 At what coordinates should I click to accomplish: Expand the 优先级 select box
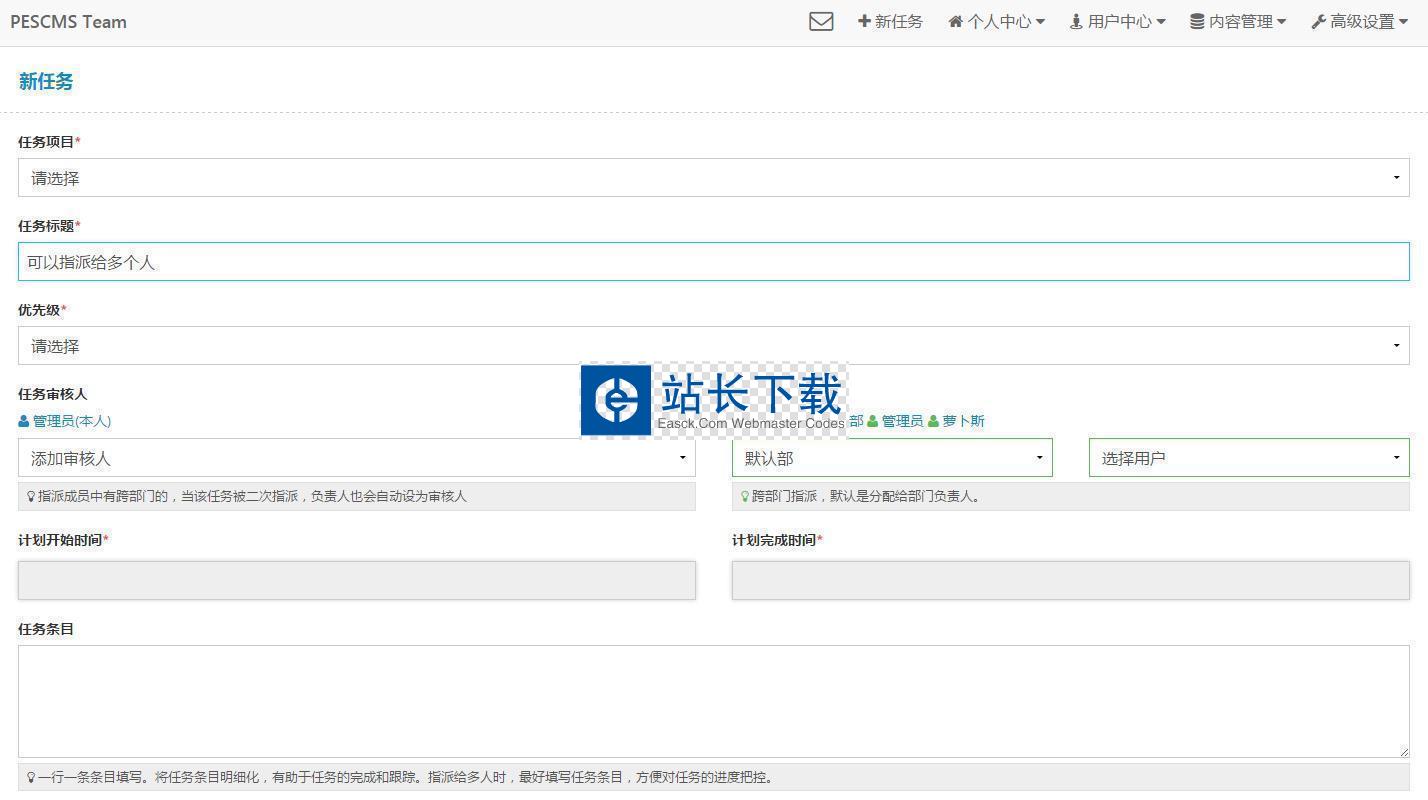(x=713, y=346)
